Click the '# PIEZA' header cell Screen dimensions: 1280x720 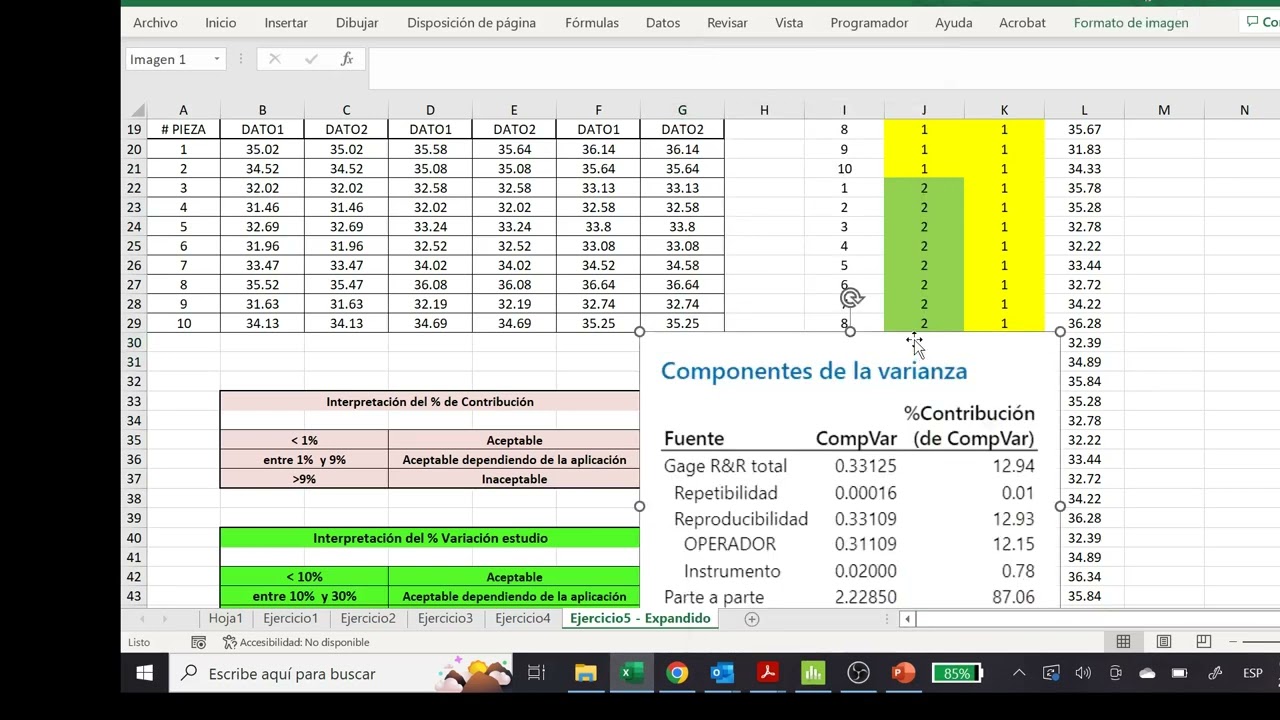(x=183, y=129)
